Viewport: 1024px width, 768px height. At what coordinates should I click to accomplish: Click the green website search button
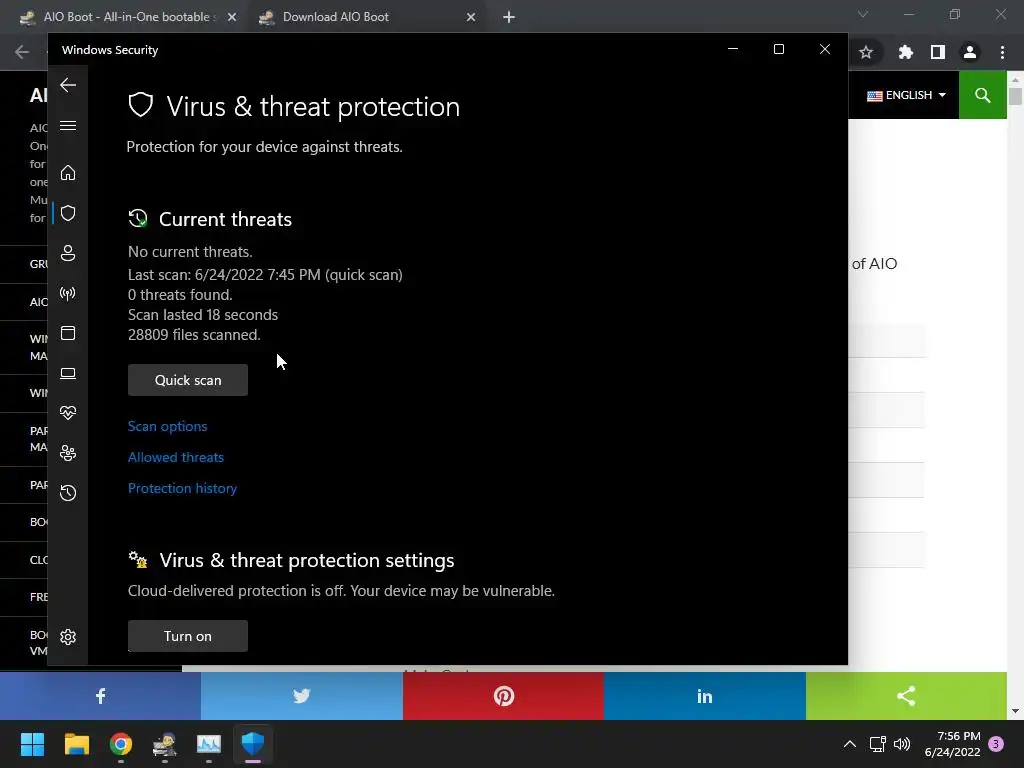point(982,95)
